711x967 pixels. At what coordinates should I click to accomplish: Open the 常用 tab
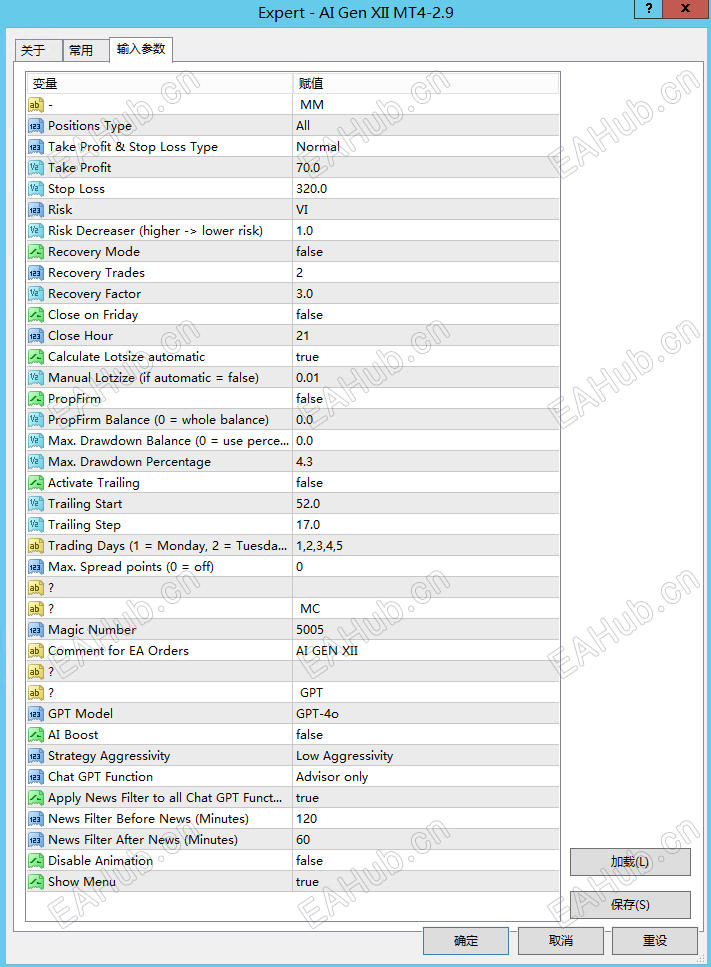click(86, 50)
